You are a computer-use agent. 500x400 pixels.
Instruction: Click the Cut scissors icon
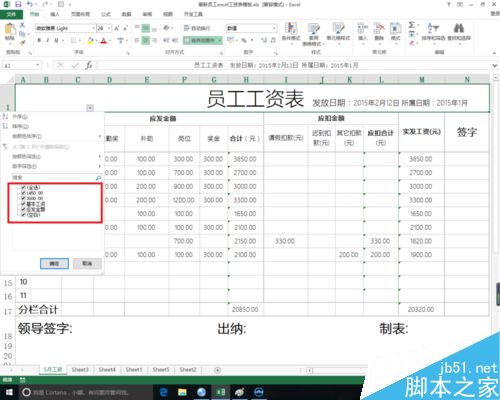(22, 25)
